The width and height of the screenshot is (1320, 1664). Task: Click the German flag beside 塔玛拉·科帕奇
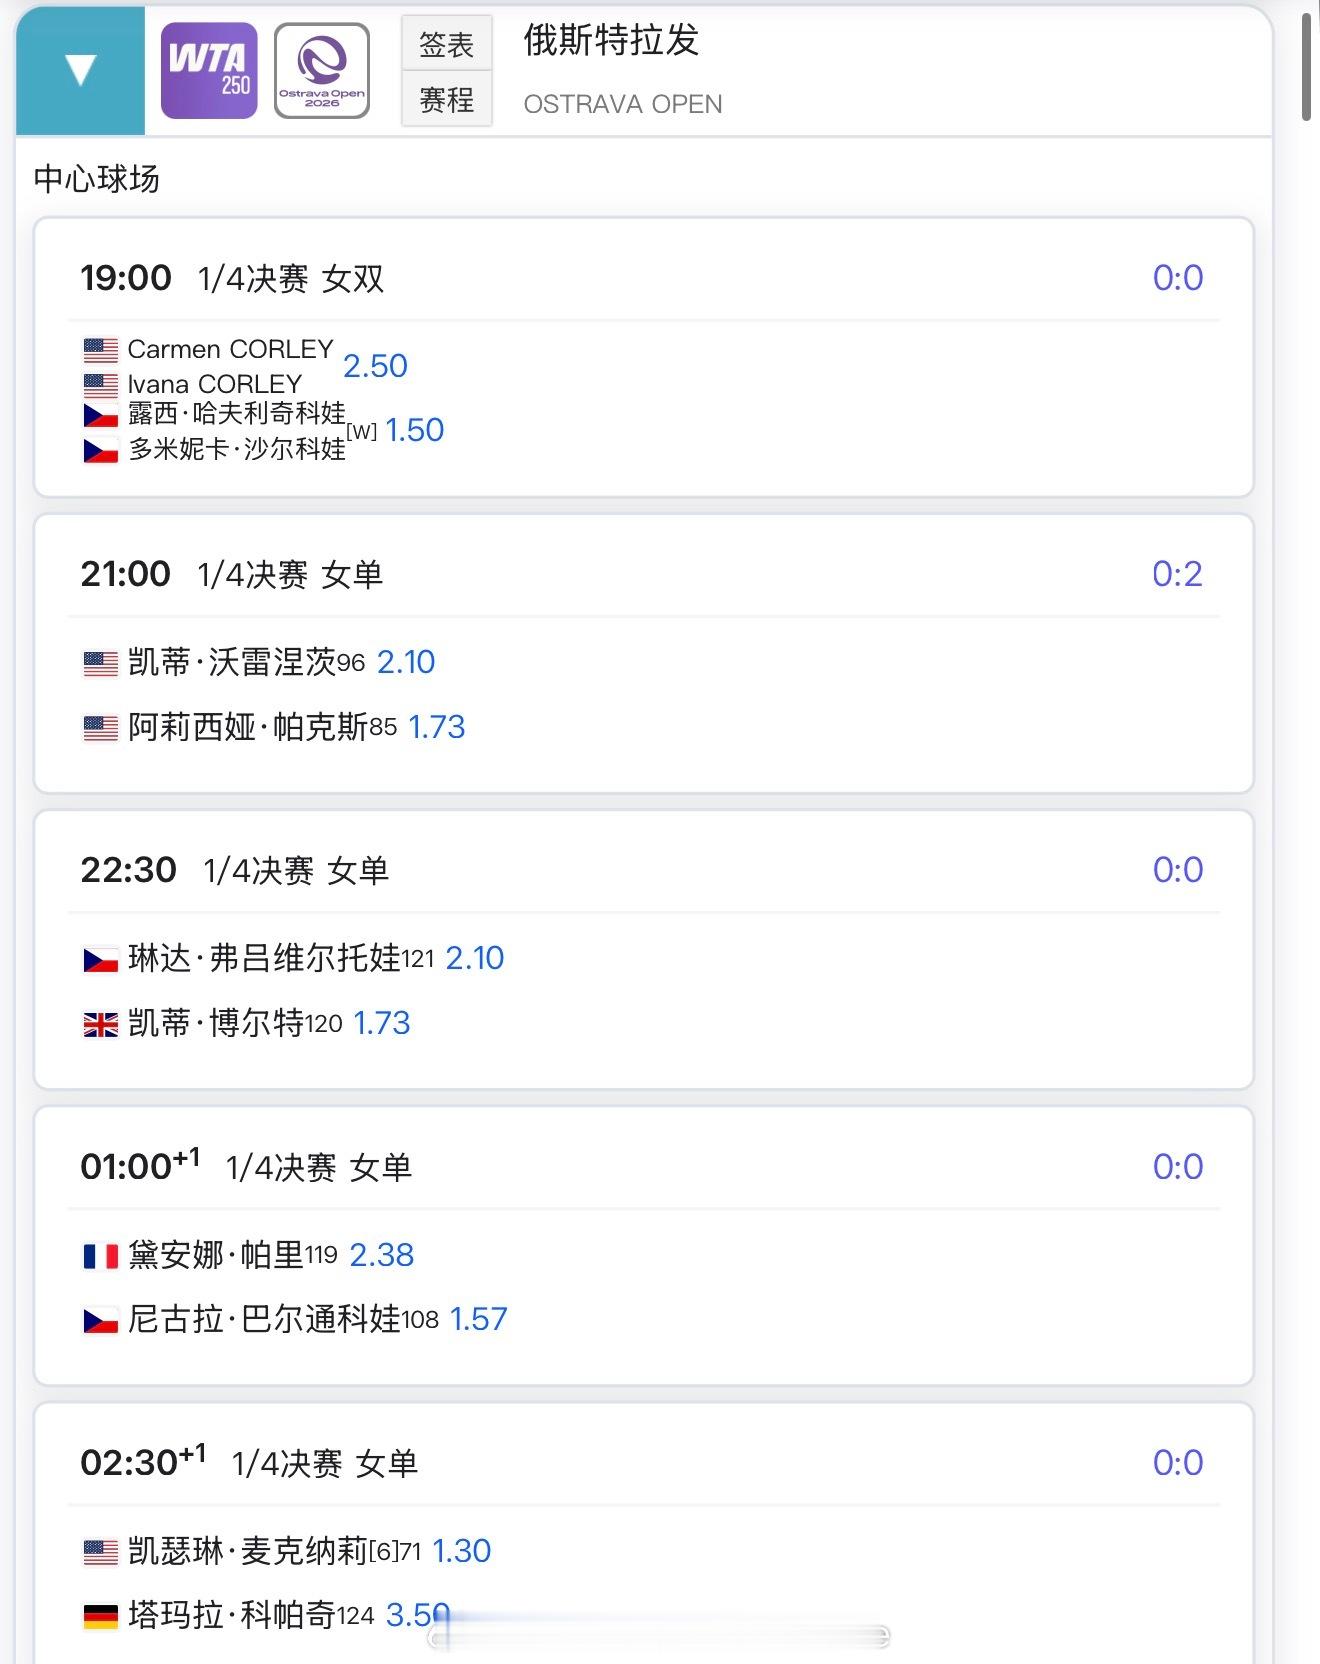tap(101, 1616)
